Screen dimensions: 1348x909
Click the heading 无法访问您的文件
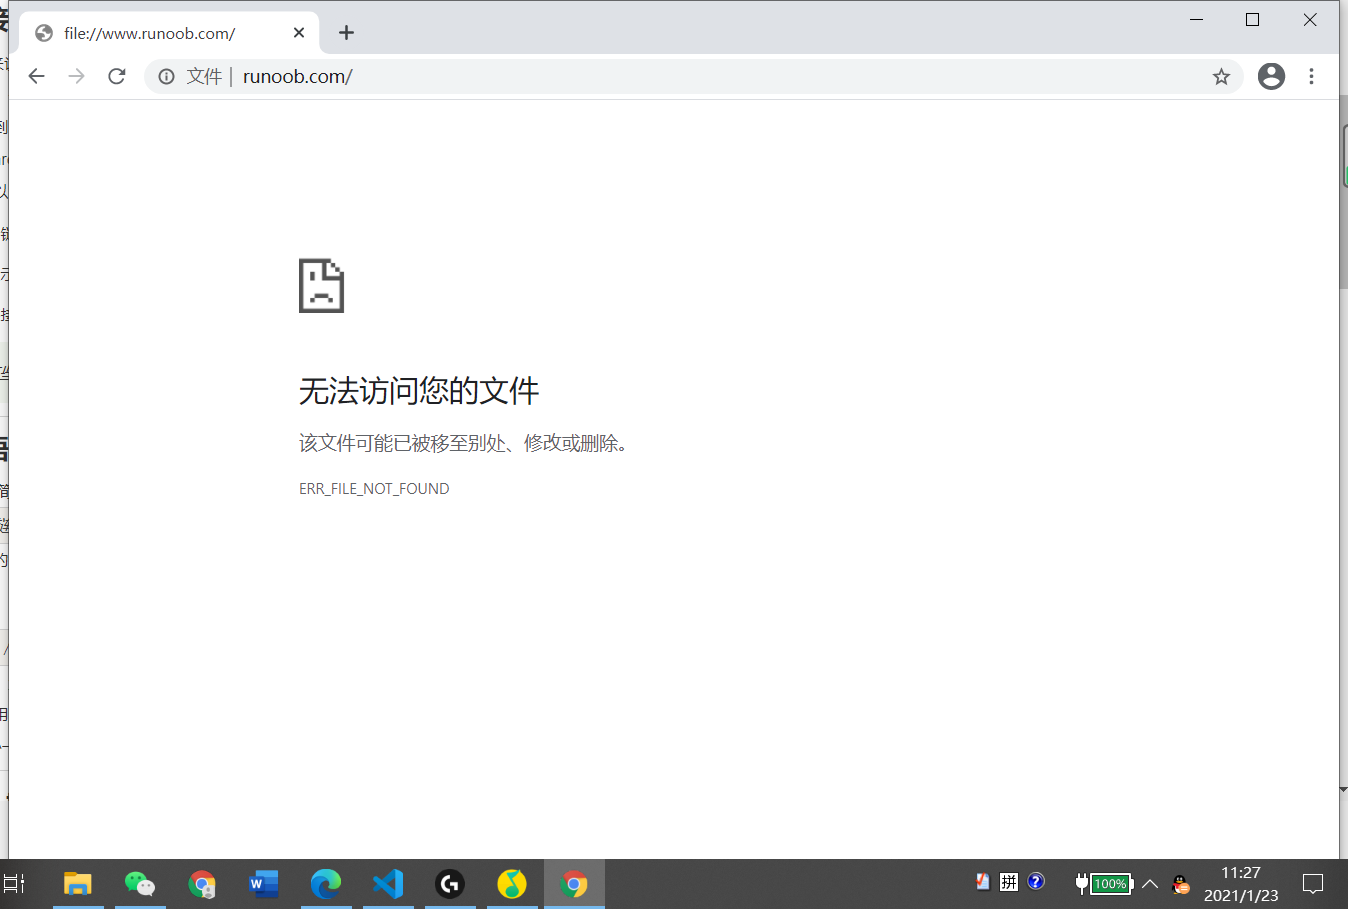pyautogui.click(x=419, y=391)
